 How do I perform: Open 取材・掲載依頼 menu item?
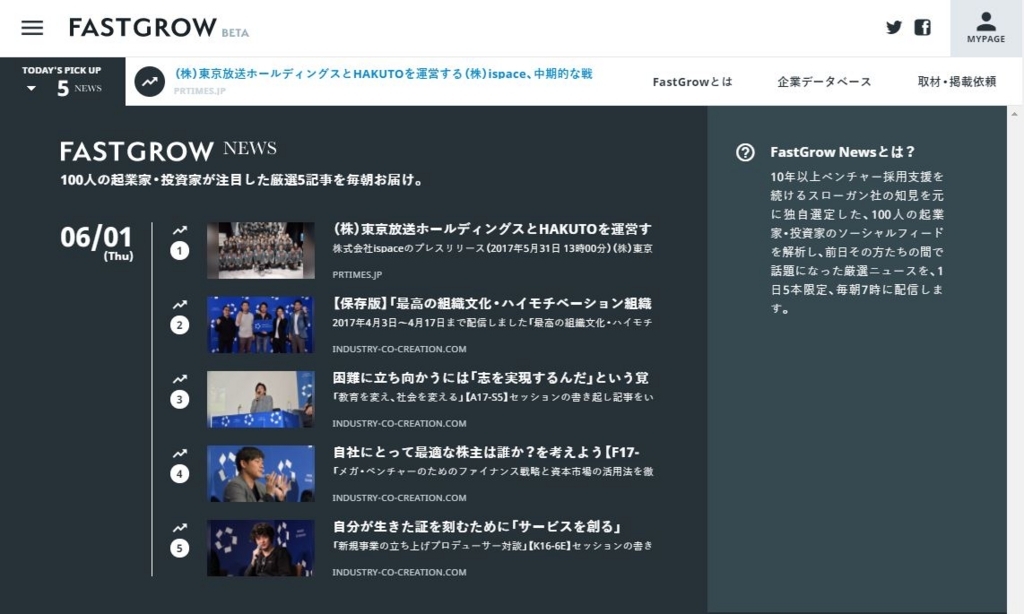(957, 82)
